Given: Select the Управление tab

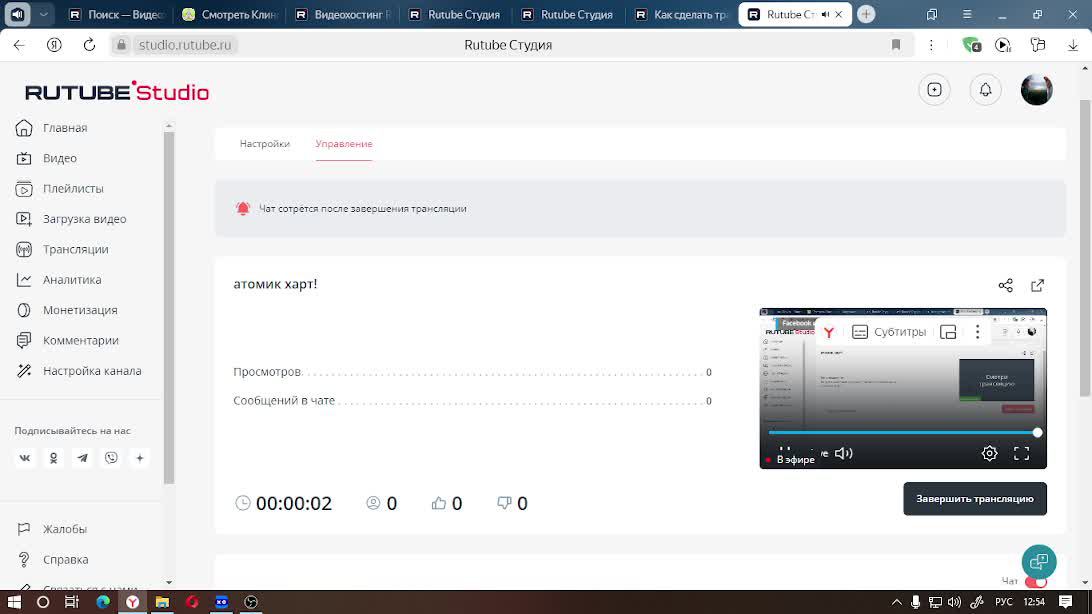Looking at the screenshot, I should tap(344, 144).
